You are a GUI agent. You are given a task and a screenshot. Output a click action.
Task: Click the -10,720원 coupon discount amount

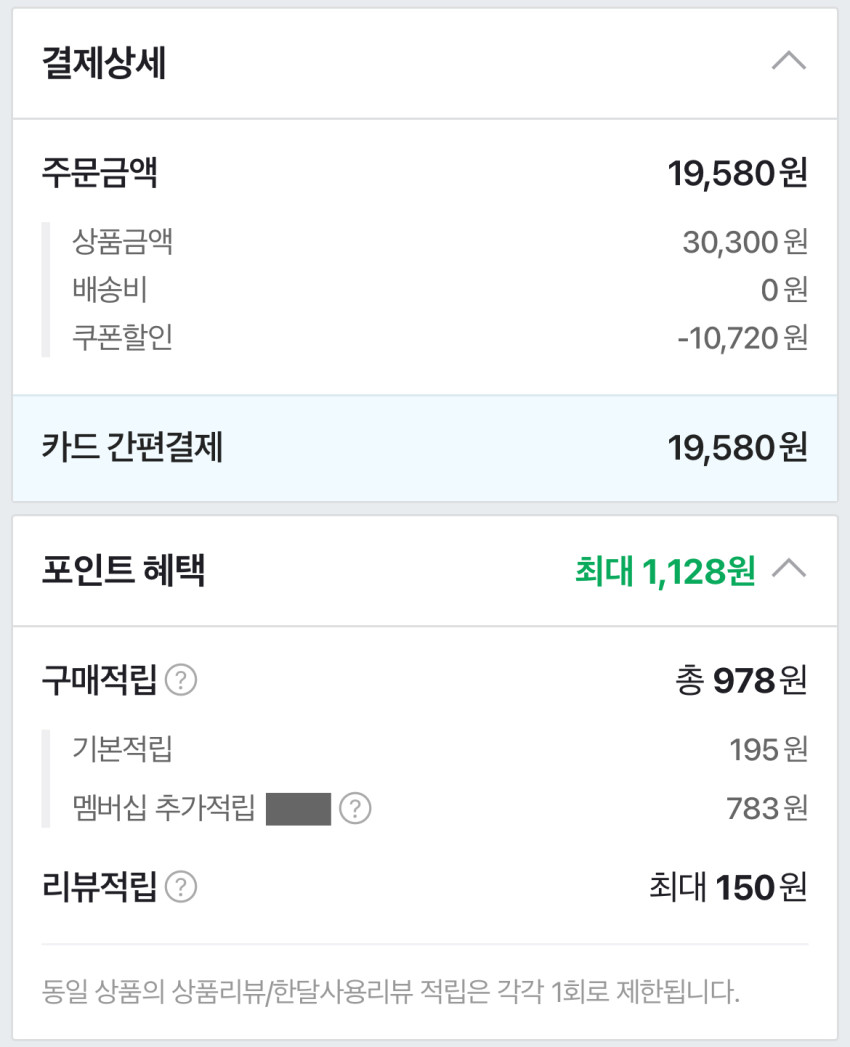point(742,338)
